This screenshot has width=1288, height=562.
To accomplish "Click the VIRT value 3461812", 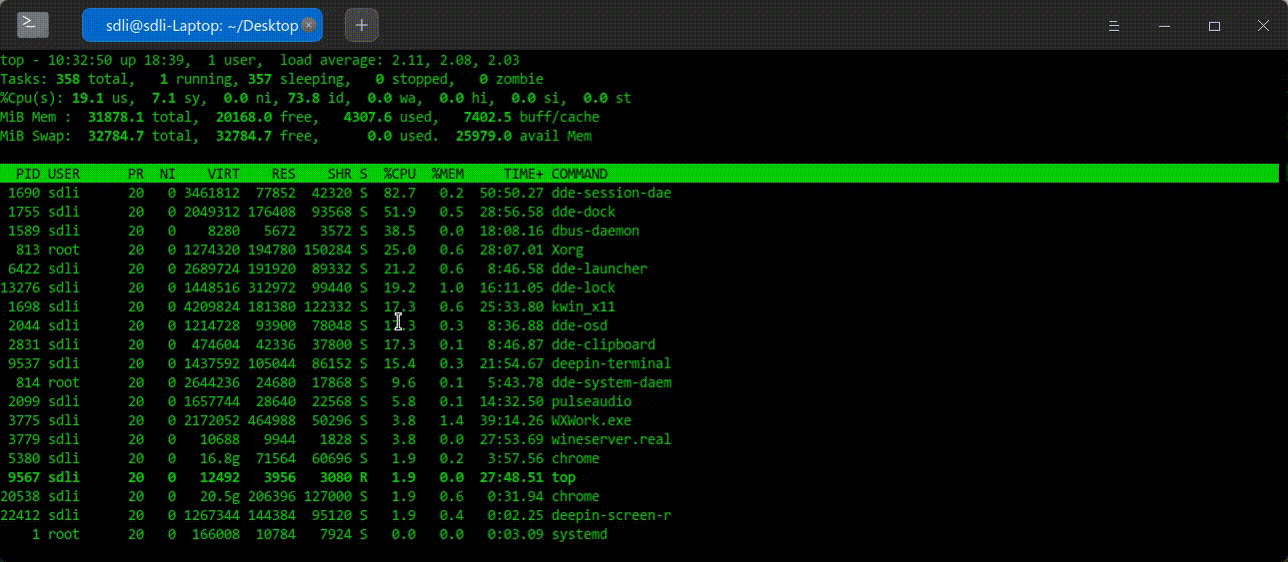I will click(212, 193).
